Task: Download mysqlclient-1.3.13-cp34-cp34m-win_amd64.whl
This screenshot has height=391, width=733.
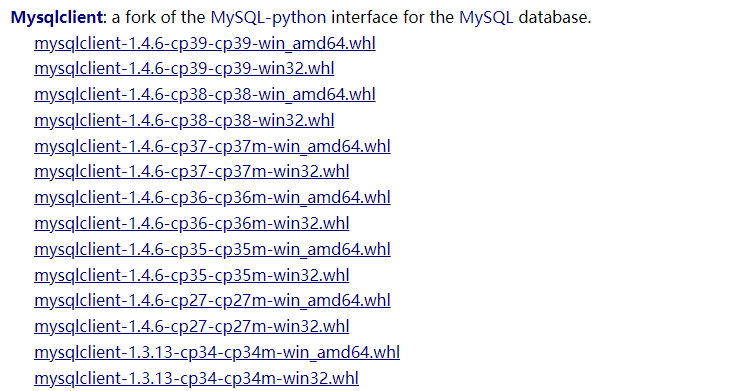Action: point(217,352)
